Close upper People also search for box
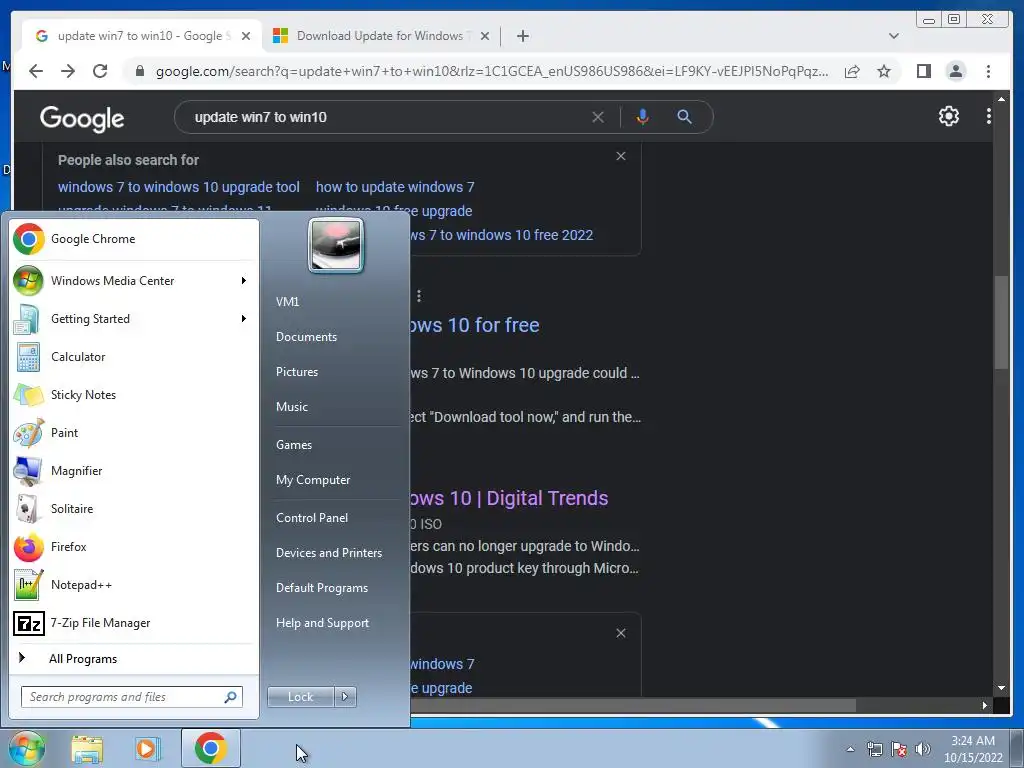This screenshot has width=1024, height=768. point(621,156)
